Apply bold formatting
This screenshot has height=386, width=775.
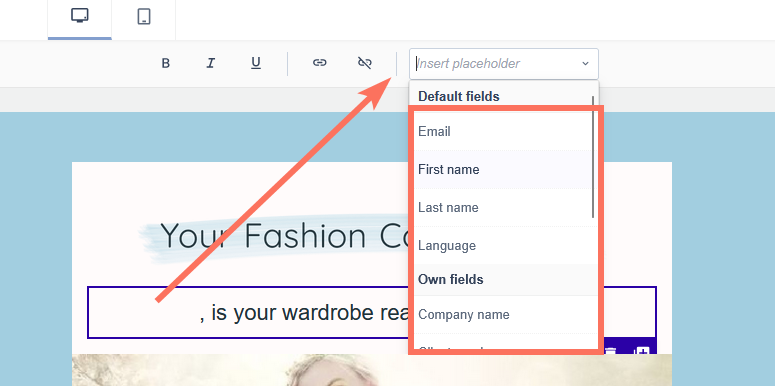point(166,63)
